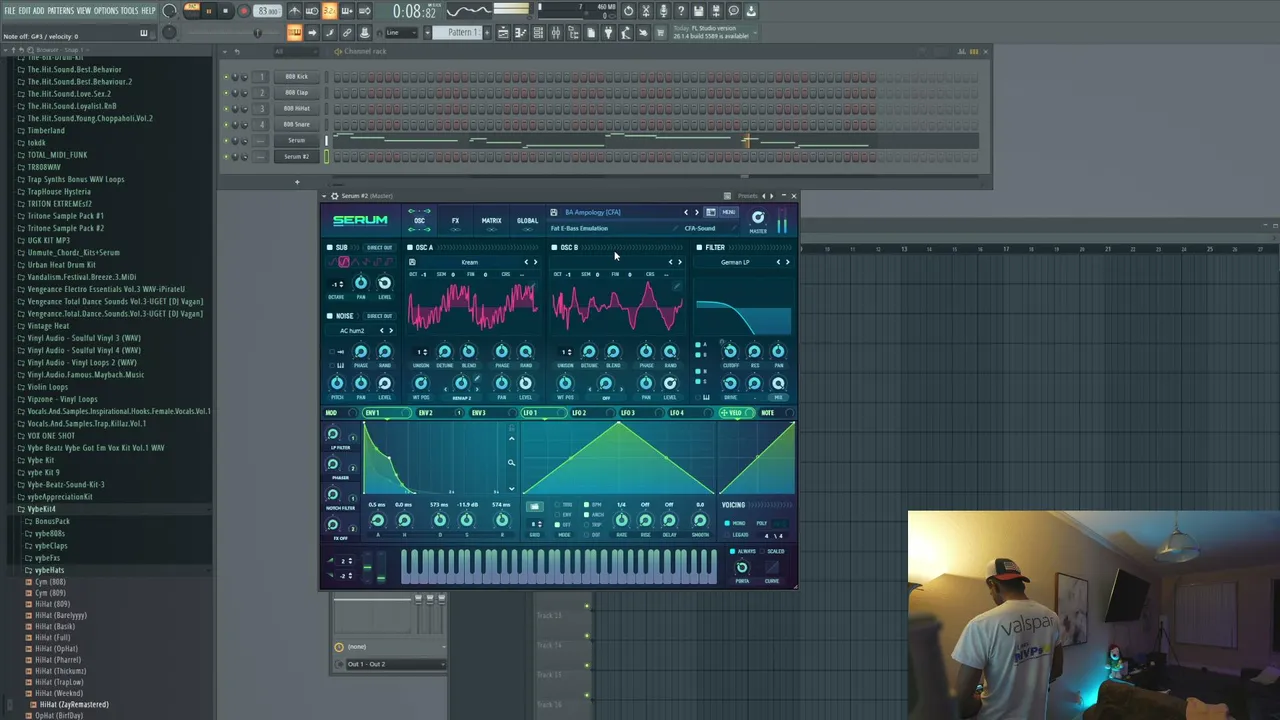The height and width of the screenshot is (720, 1280).
Task: Open the playlist icon in FL toolbar
Action: pyautogui.click(x=503, y=33)
